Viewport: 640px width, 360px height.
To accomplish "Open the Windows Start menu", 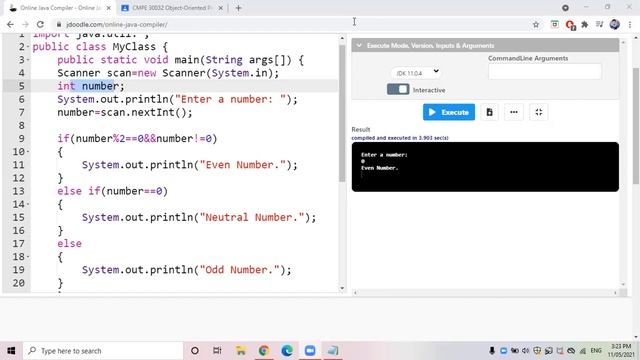I will [x=11, y=351].
